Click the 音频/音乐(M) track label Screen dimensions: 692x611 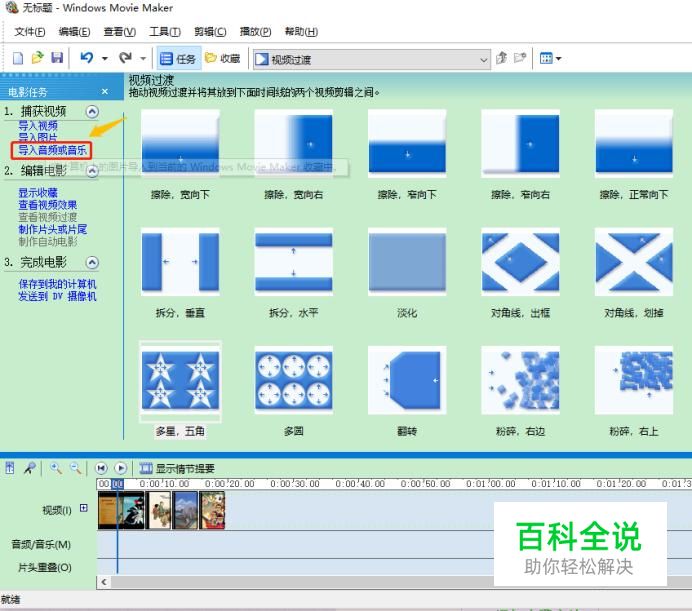coord(41,545)
